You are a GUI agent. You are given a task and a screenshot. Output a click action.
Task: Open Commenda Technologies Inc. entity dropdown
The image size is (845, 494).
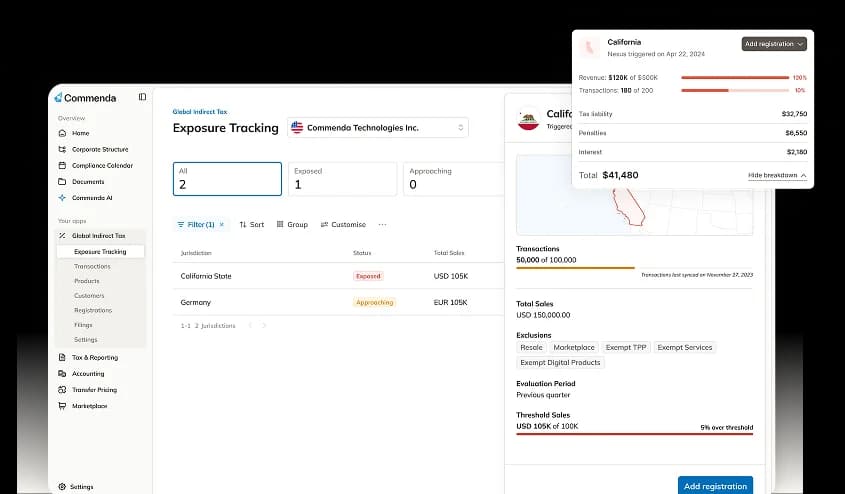pyautogui.click(x=378, y=128)
